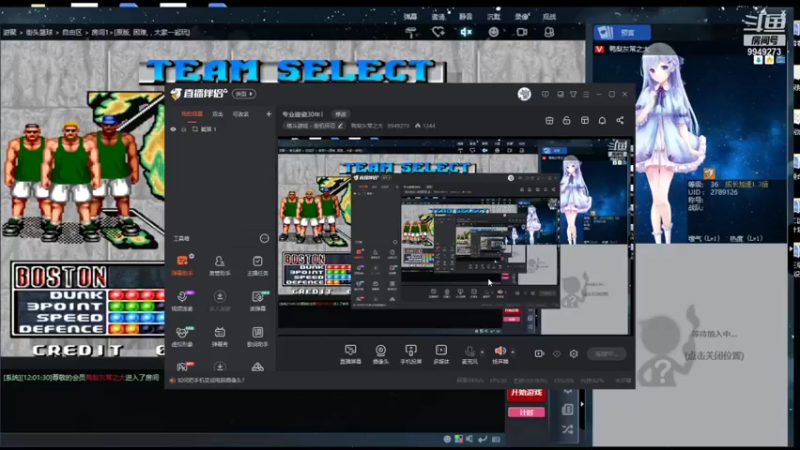Click the user avatar in title bar
Image resolution: width=800 pixels, height=450 pixels.
[x=524, y=94]
